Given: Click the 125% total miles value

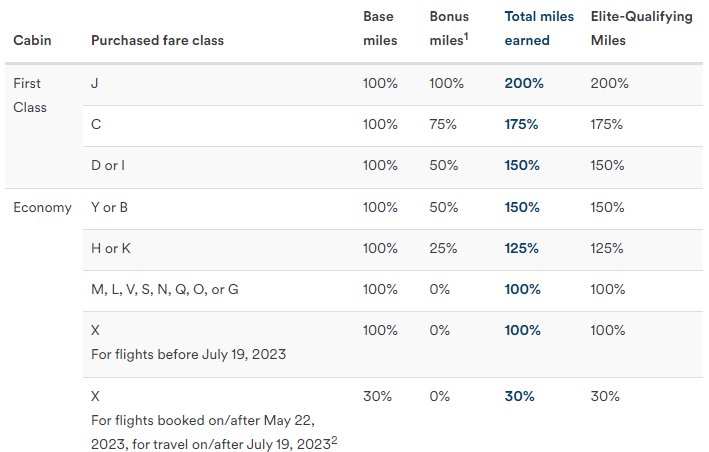Looking at the screenshot, I should pos(521,248).
